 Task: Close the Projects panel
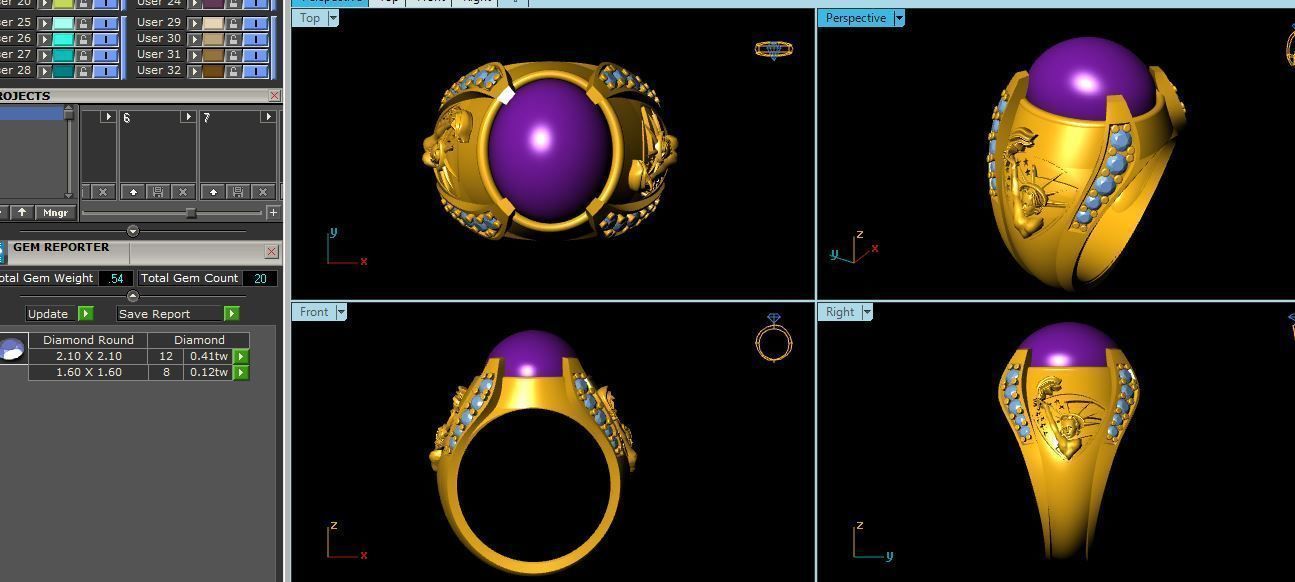pyautogui.click(x=274, y=96)
